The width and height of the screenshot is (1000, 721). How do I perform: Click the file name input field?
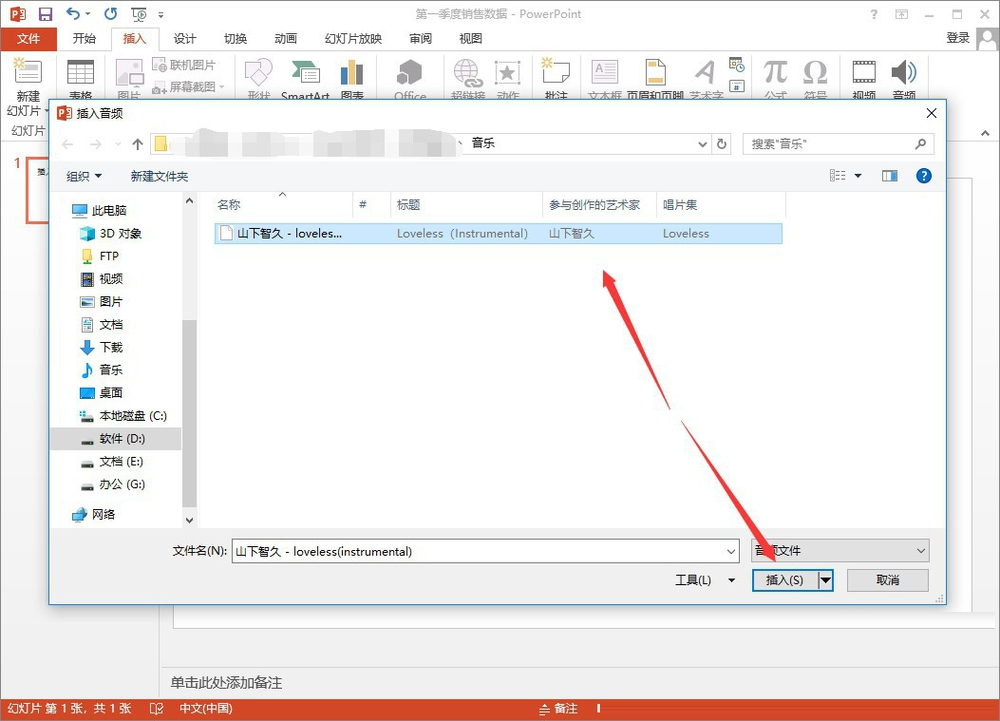coord(485,551)
